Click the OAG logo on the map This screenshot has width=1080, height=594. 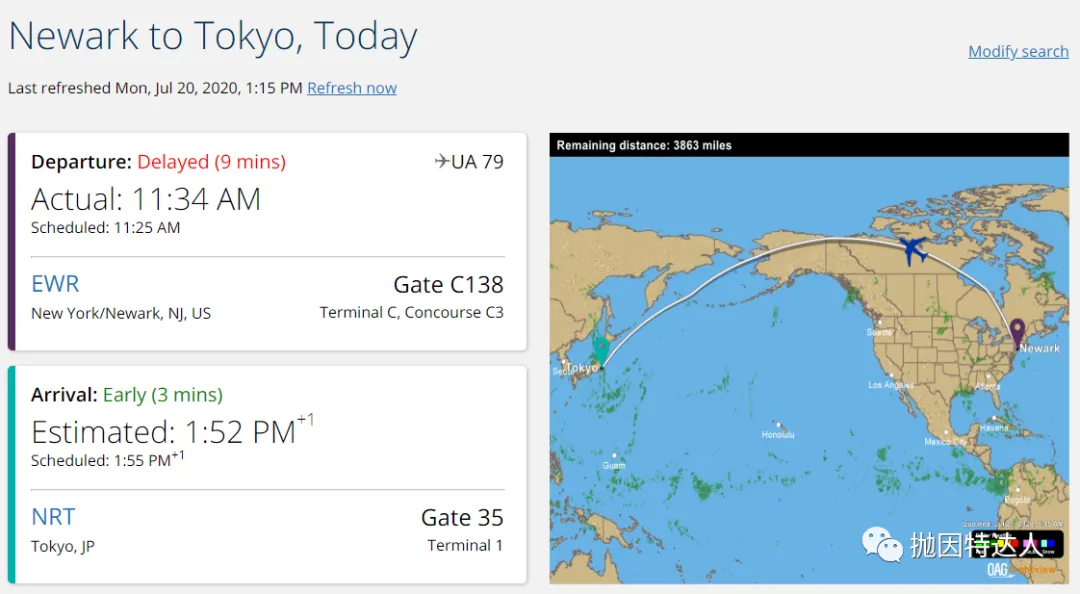[999, 570]
